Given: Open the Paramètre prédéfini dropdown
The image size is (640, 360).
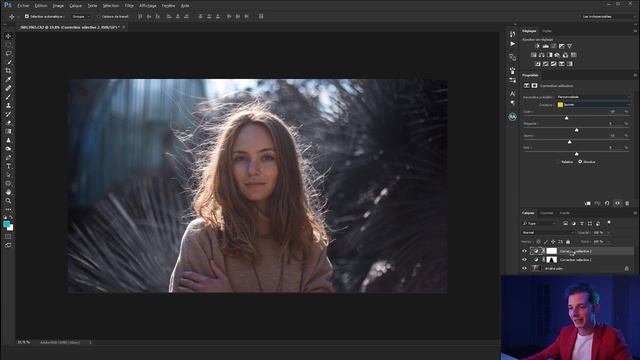Looking at the screenshot, I should click(x=594, y=97).
